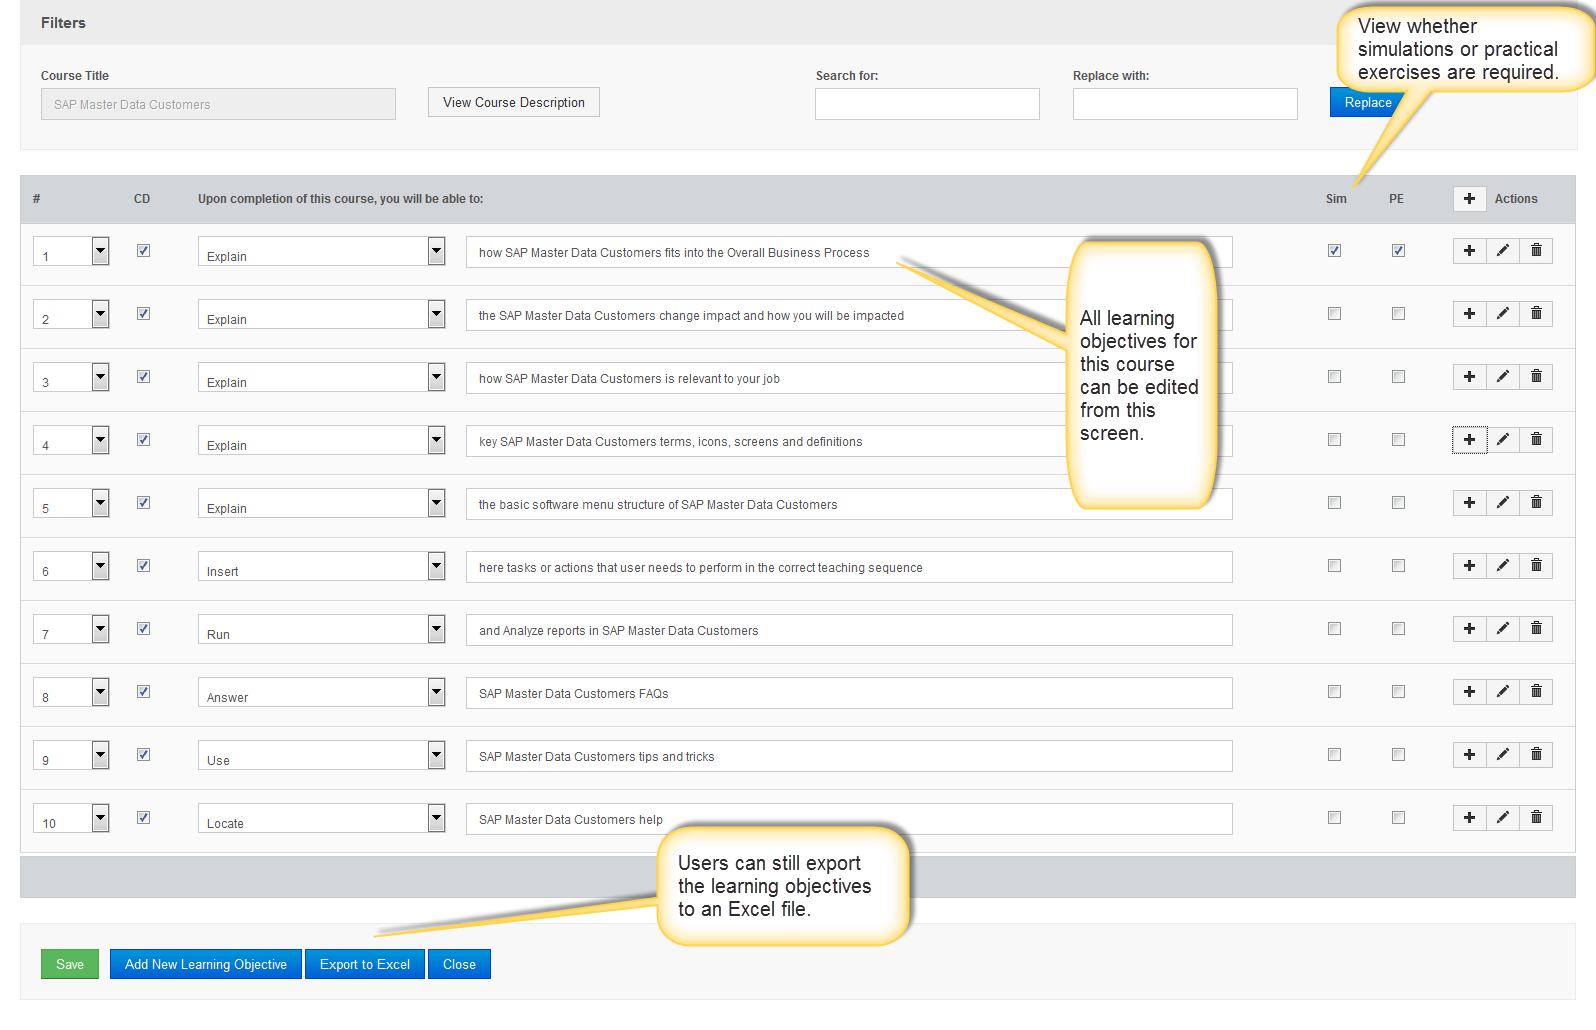Edit objective 6 with the pencil icon
Image resolution: width=1596 pixels, height=1030 pixels.
(1503, 566)
